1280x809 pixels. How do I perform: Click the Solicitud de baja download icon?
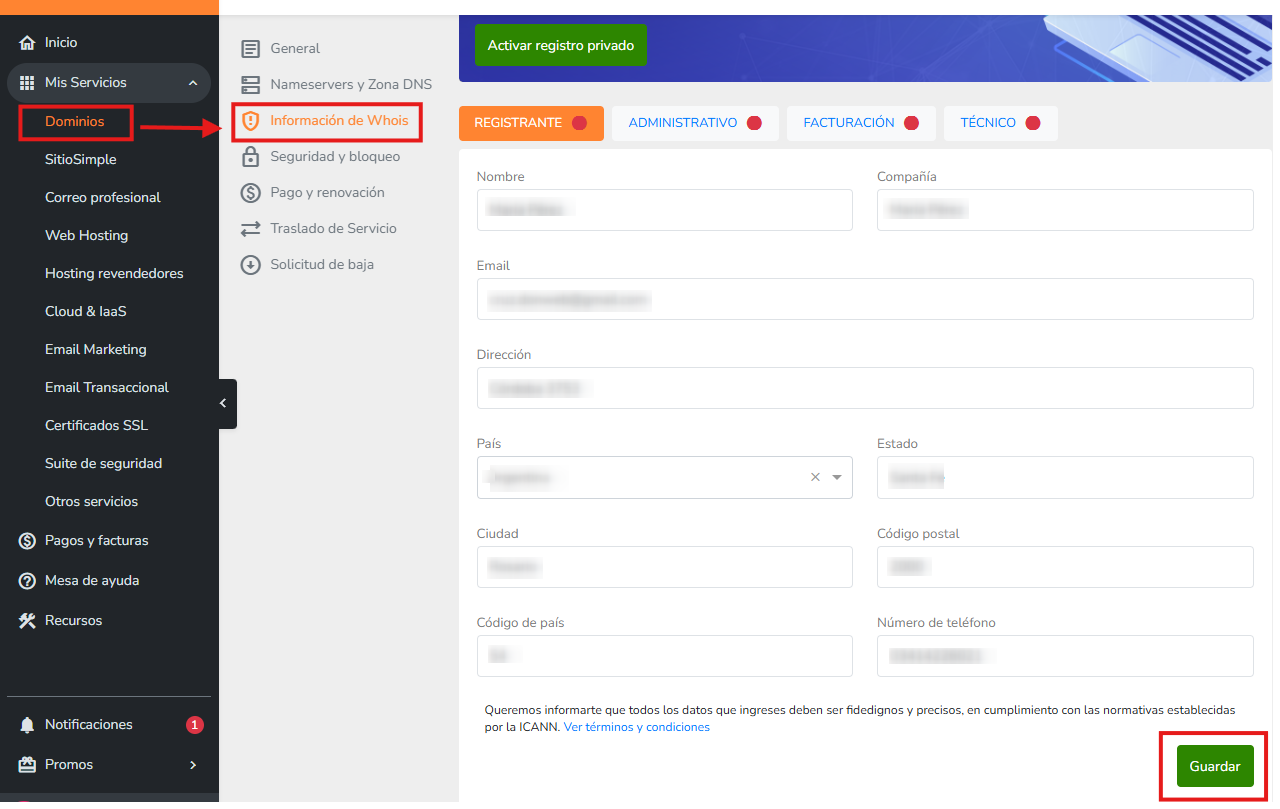coord(251,264)
